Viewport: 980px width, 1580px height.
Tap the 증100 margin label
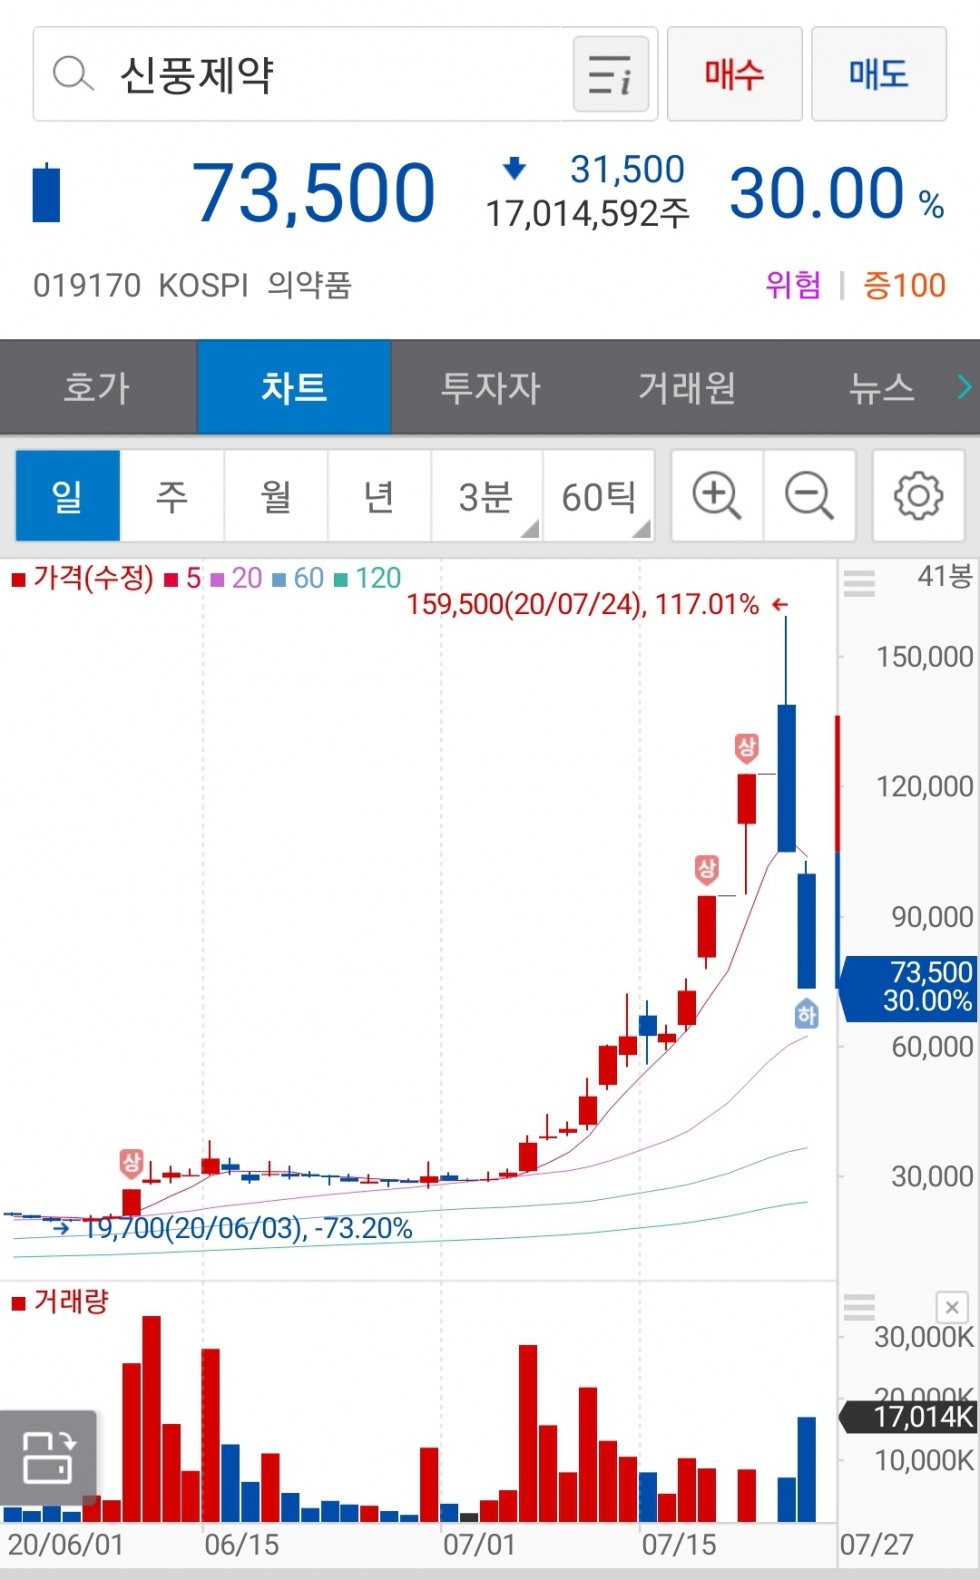pyautogui.click(x=904, y=285)
